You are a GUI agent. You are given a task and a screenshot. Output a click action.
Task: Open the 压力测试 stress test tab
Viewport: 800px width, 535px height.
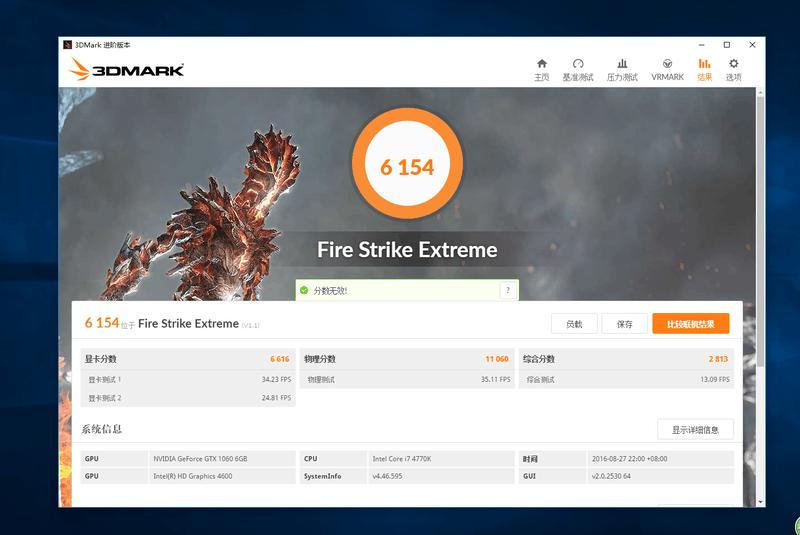tap(622, 70)
